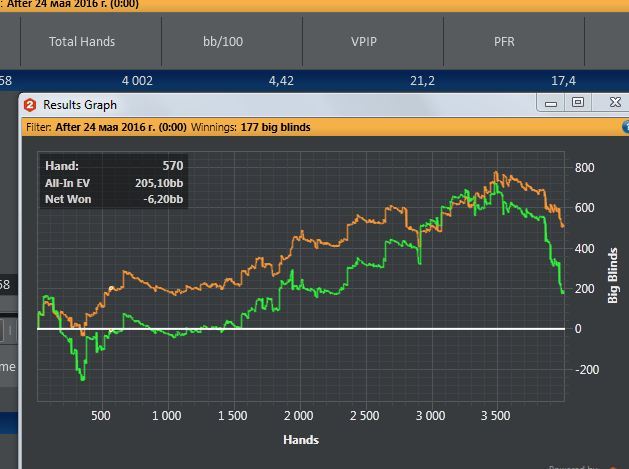Click the Results Graph window title
This screenshot has height=469, width=629.
coord(80,105)
